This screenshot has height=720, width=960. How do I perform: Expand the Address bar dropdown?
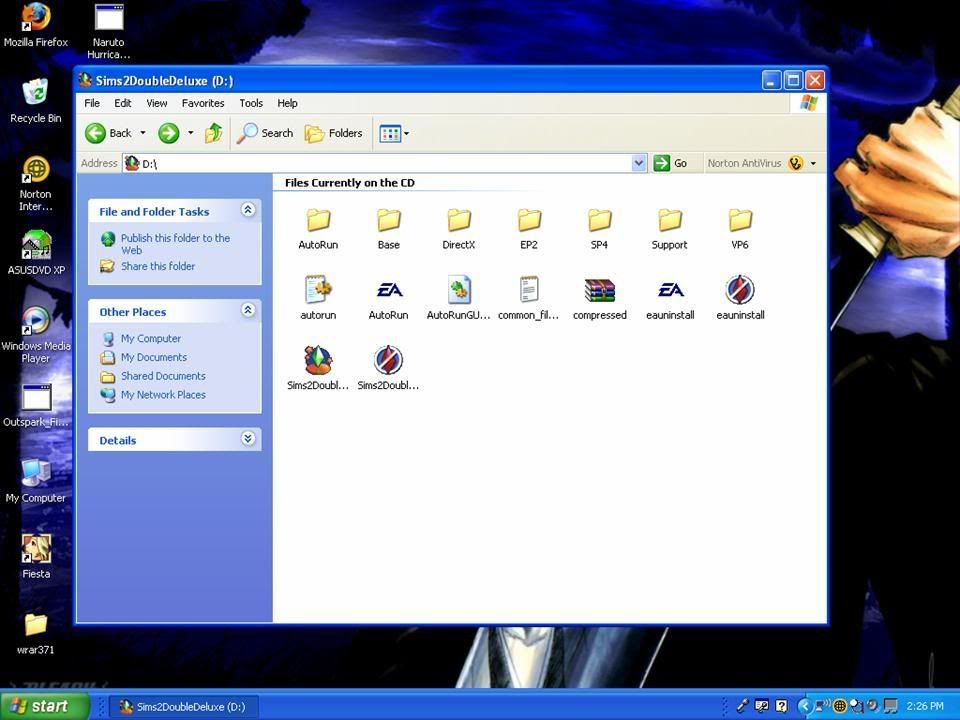click(639, 163)
